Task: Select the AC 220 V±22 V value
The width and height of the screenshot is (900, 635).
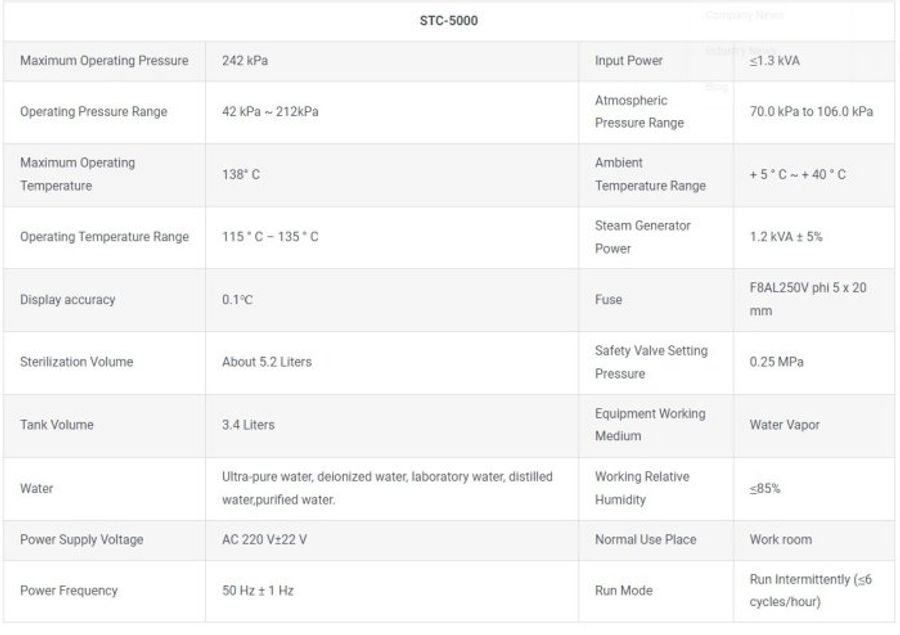Action: [265, 540]
